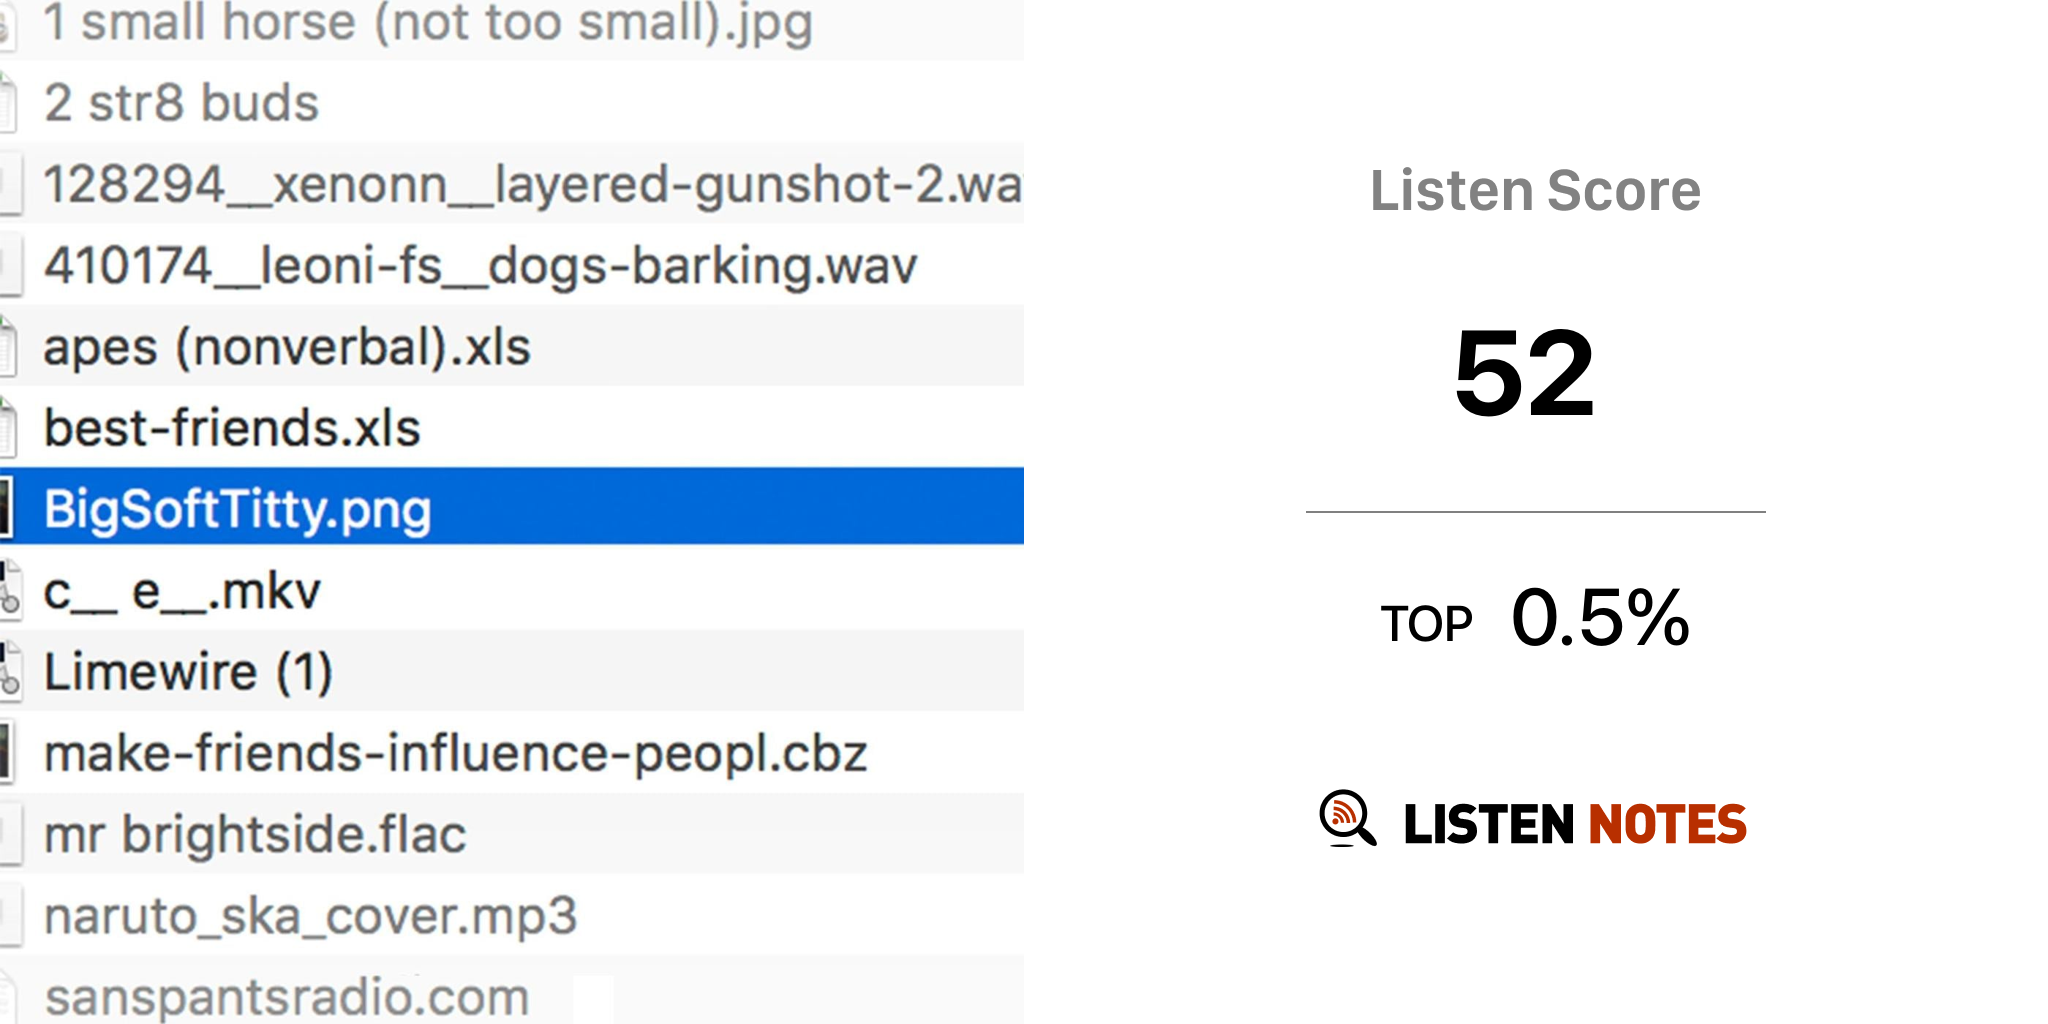The height and width of the screenshot is (1024, 2048).
Task: Click the LISTEN NOTES brand text
Action: coord(1574,824)
